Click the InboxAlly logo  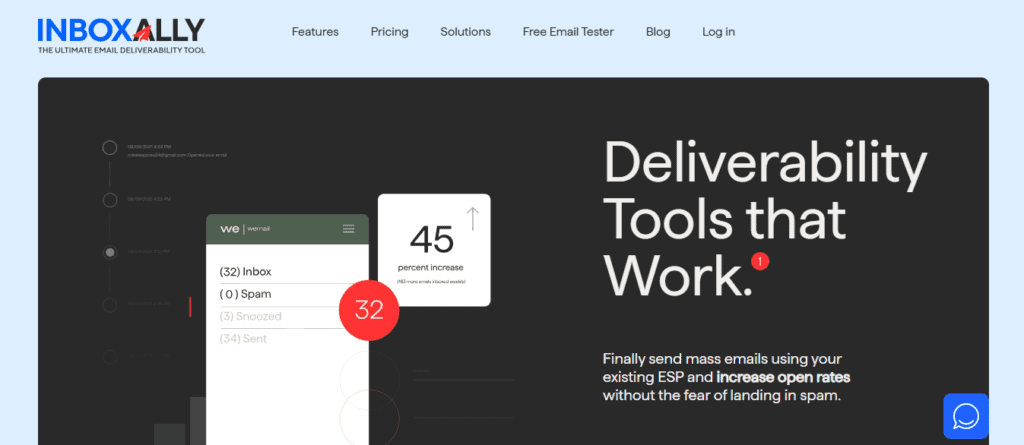click(x=121, y=36)
